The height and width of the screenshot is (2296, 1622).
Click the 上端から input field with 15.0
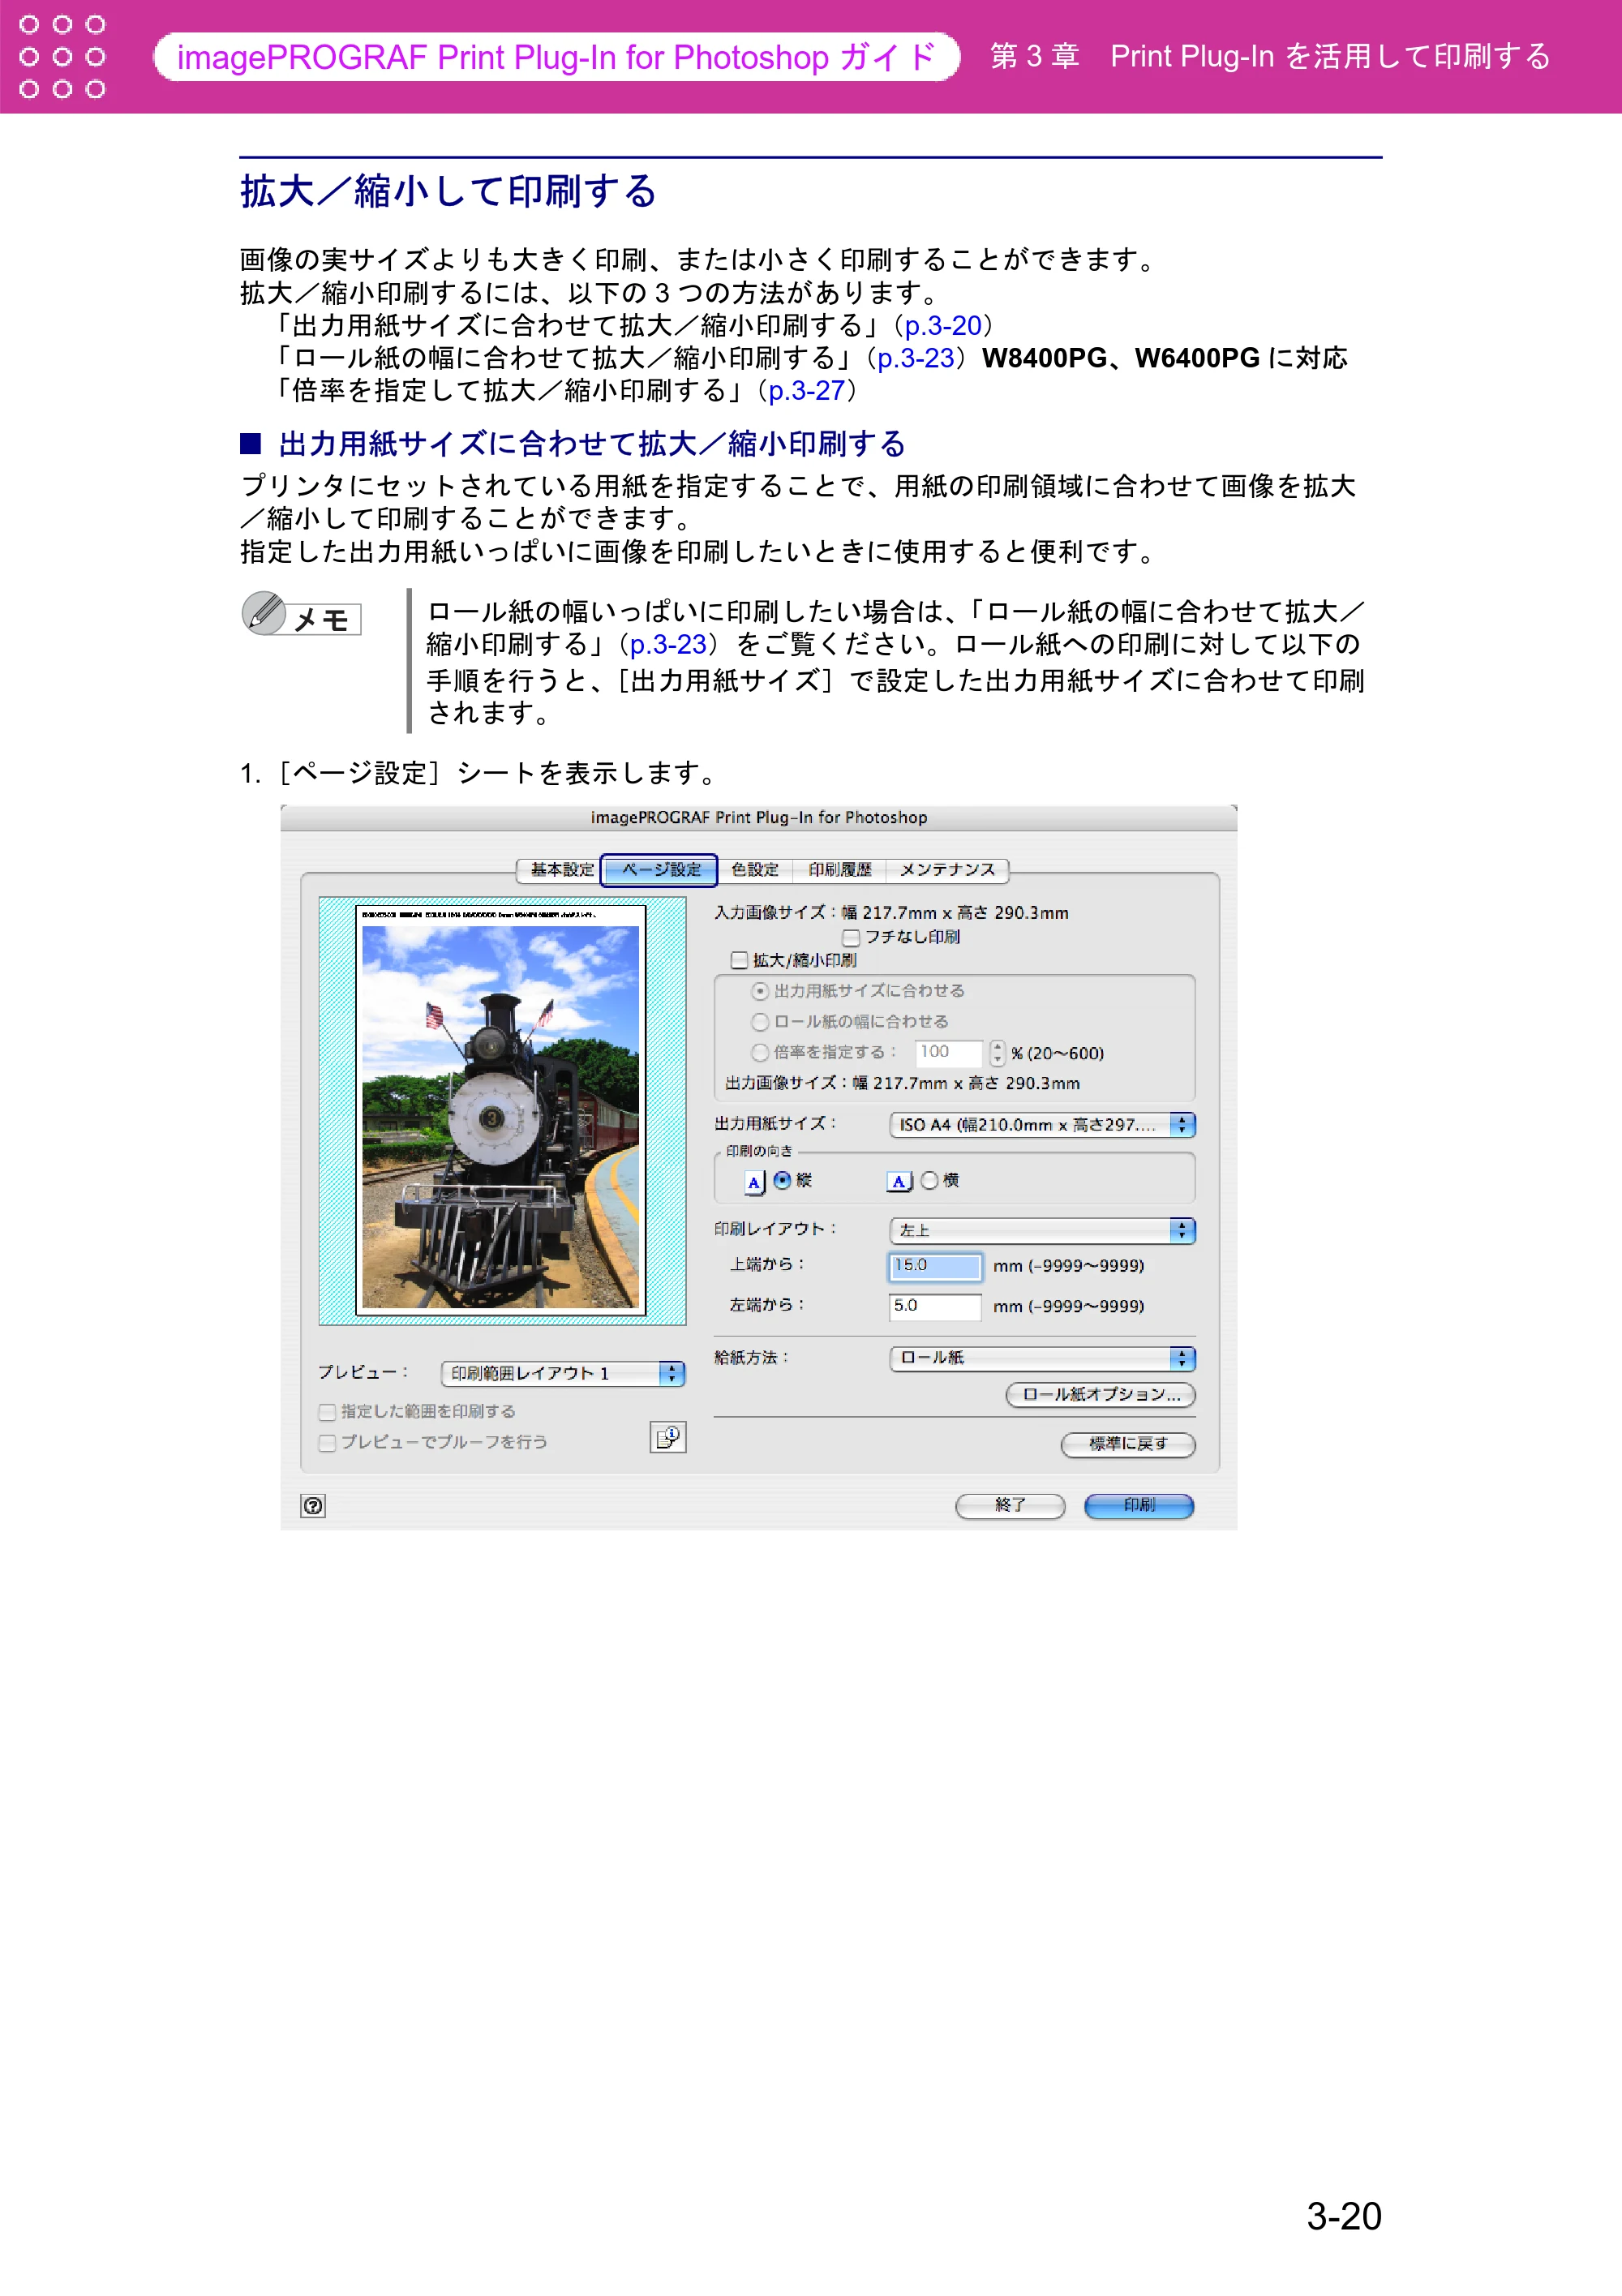click(x=935, y=1266)
